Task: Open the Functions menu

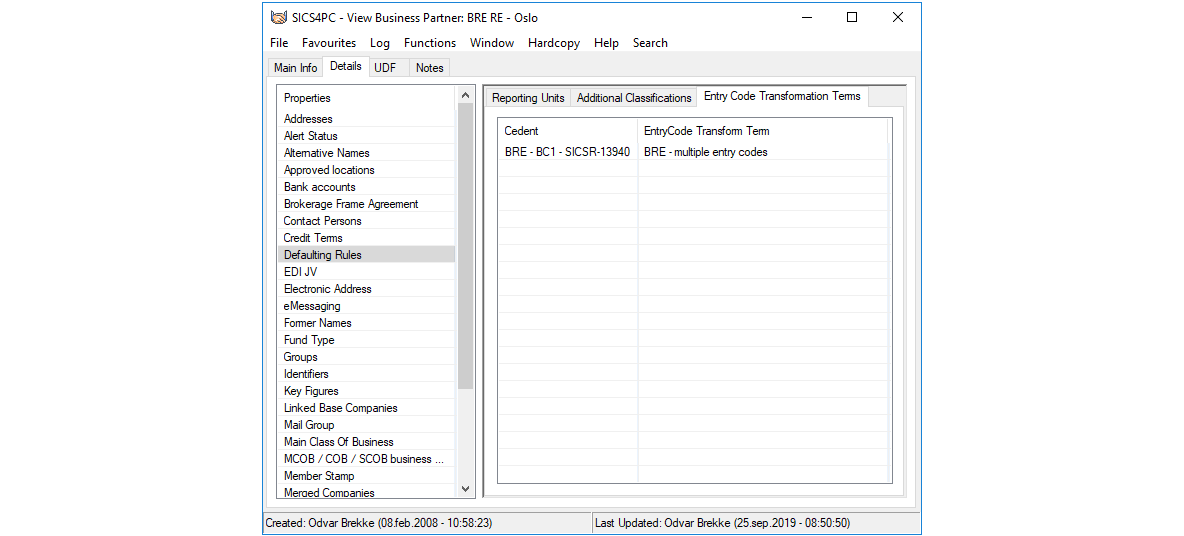Action: 429,43
